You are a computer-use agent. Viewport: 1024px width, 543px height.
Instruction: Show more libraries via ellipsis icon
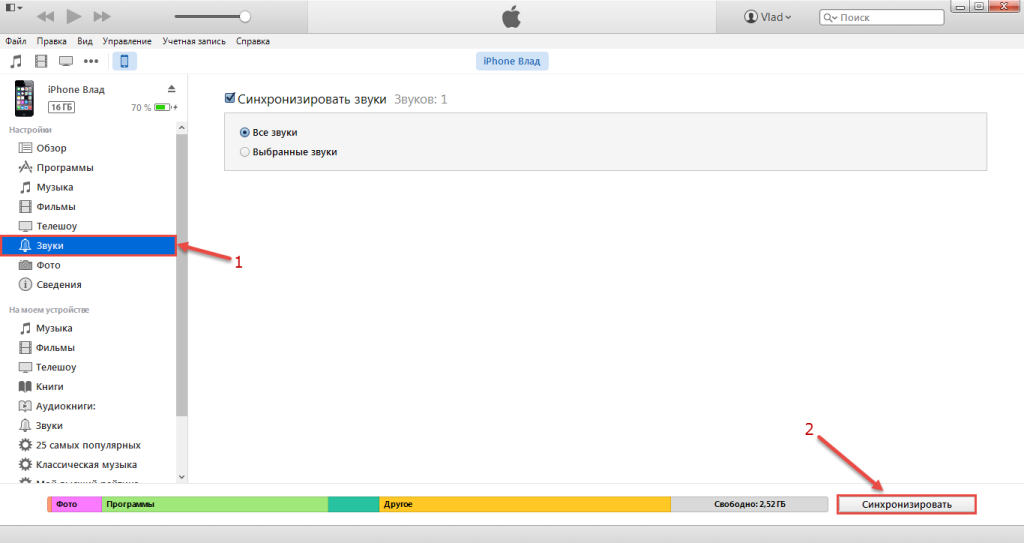[x=91, y=61]
